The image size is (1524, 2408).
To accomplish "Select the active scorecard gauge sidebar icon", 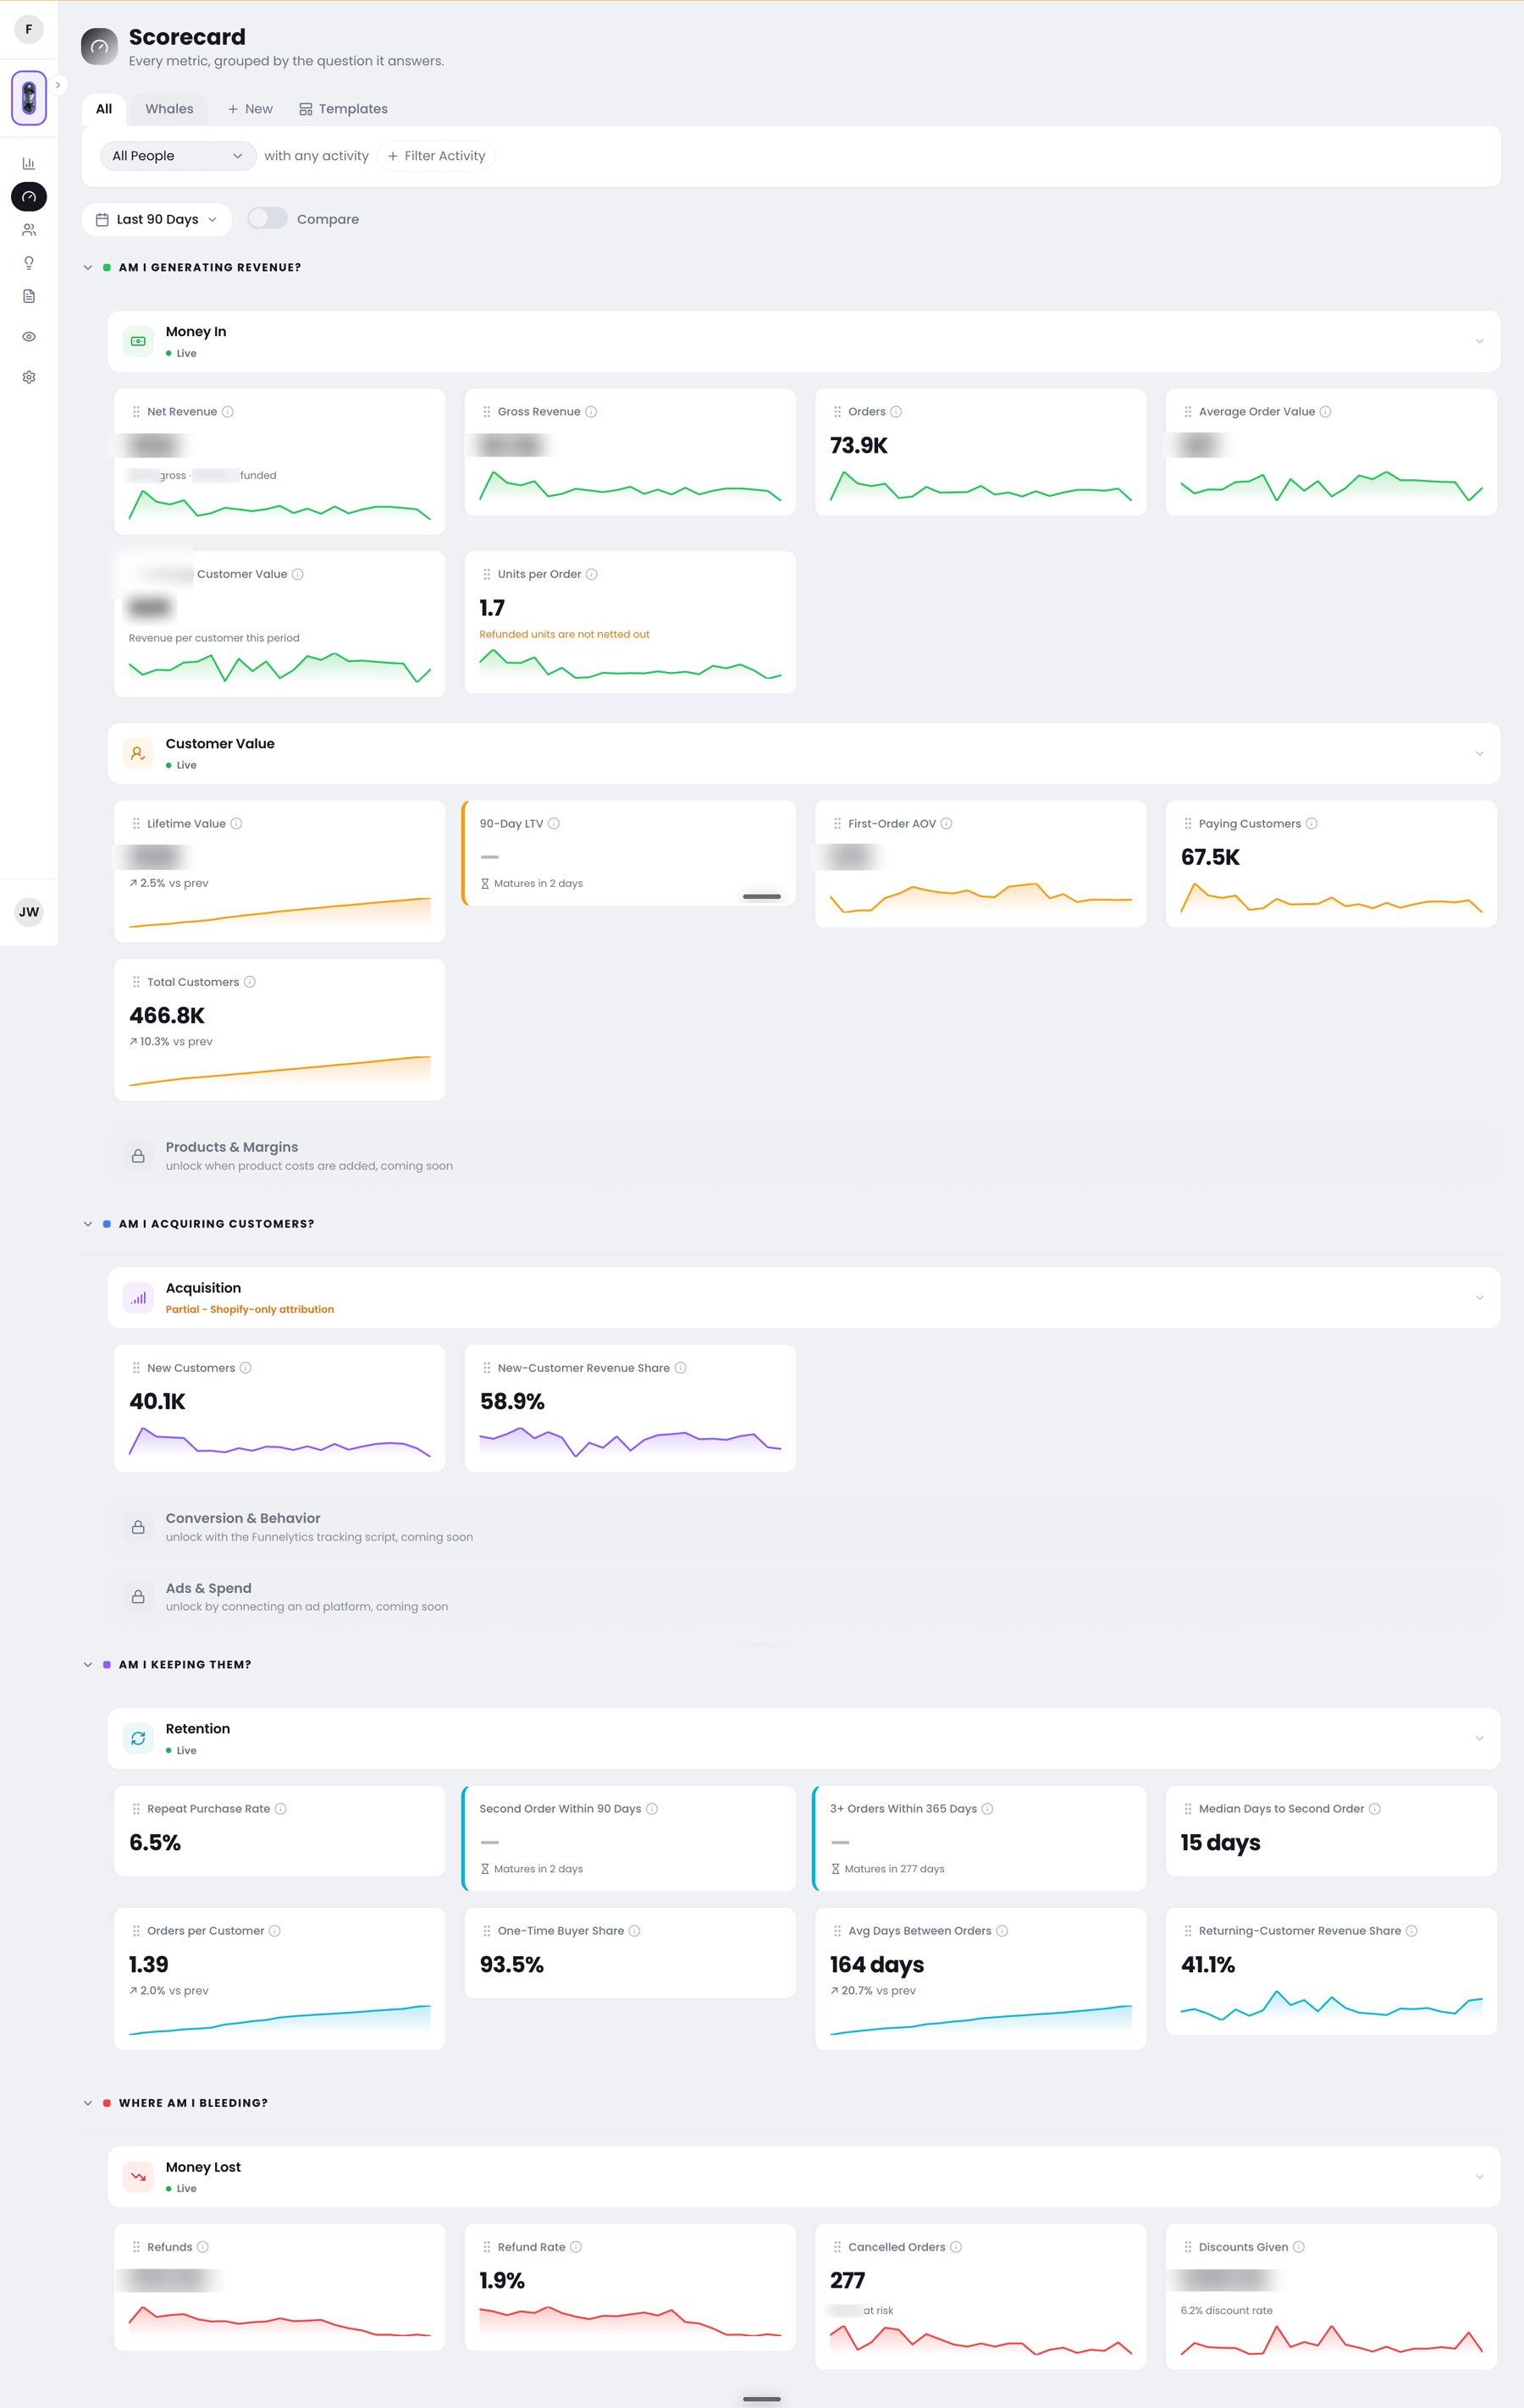I will tap(29, 197).
